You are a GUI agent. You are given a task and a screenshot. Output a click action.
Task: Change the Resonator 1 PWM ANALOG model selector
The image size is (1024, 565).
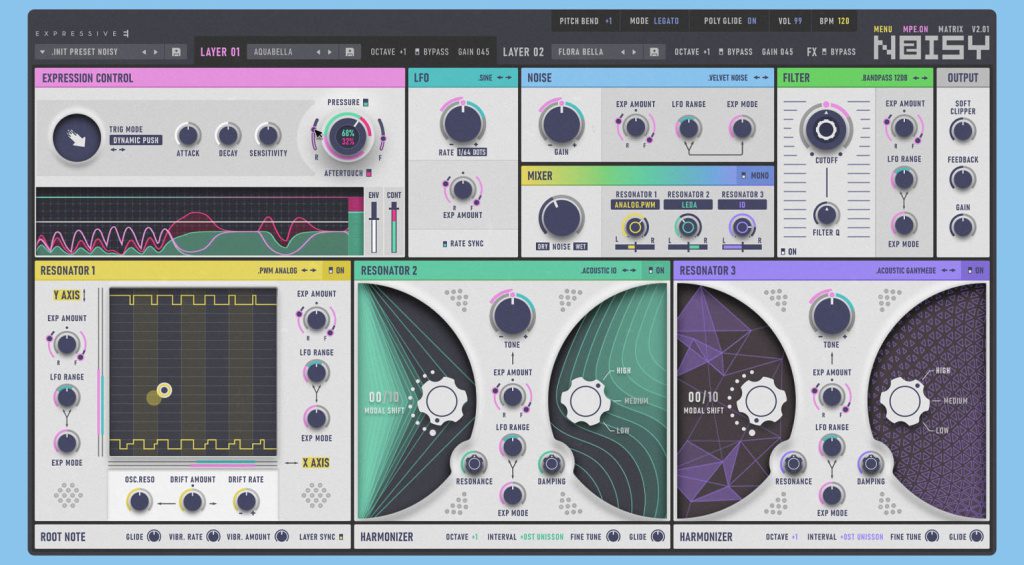pyautogui.click(x=287, y=270)
